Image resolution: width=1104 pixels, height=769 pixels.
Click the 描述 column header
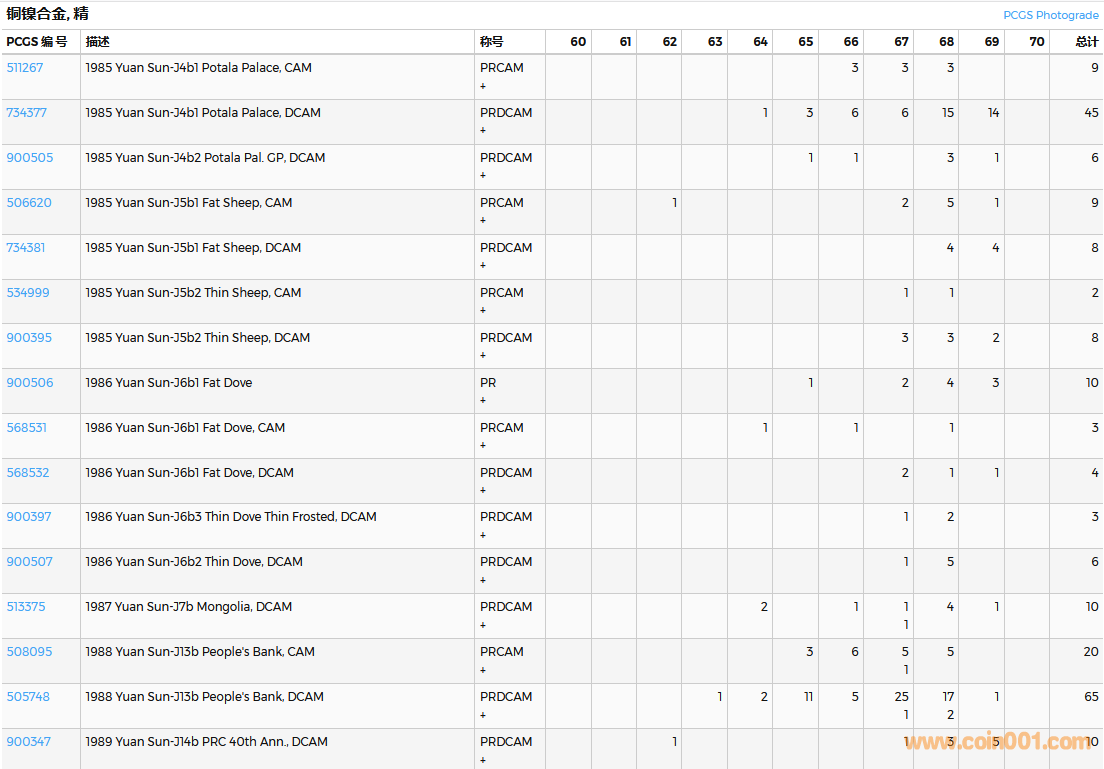pos(98,42)
